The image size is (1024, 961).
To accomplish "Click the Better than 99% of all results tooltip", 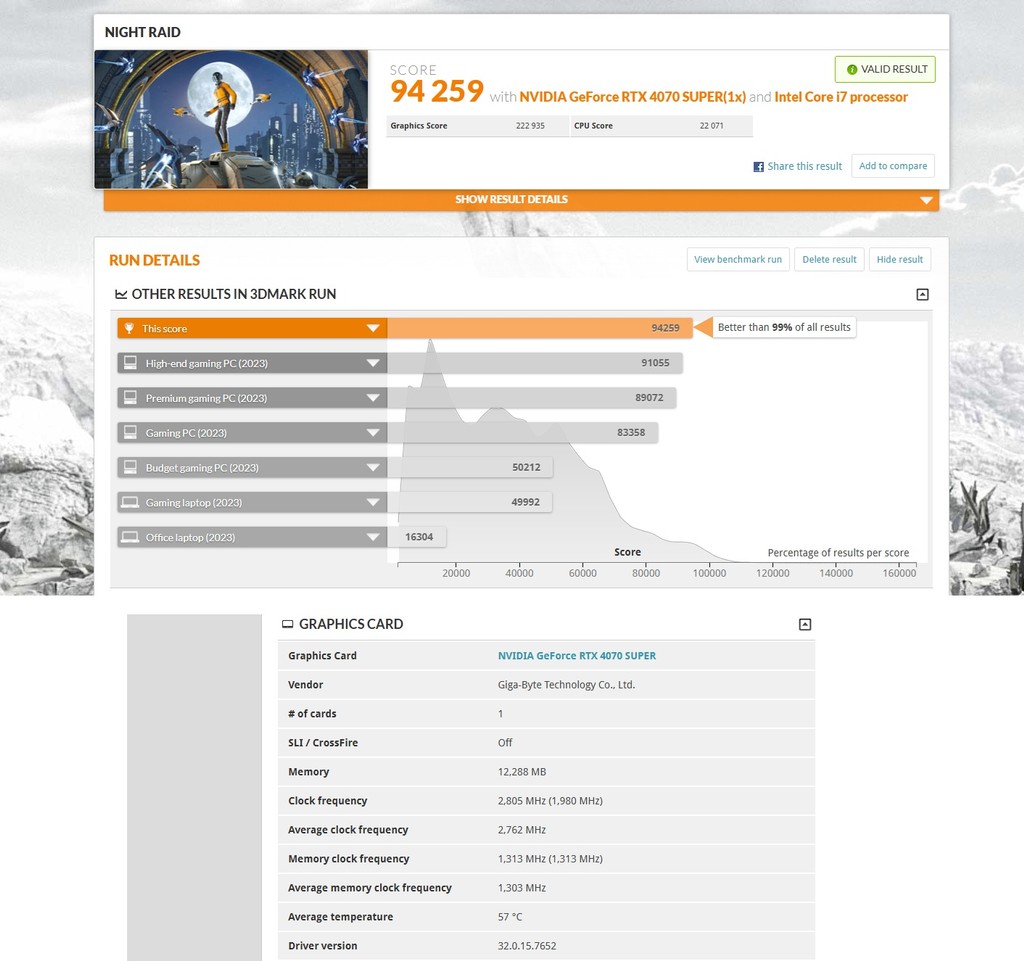I will coord(784,327).
